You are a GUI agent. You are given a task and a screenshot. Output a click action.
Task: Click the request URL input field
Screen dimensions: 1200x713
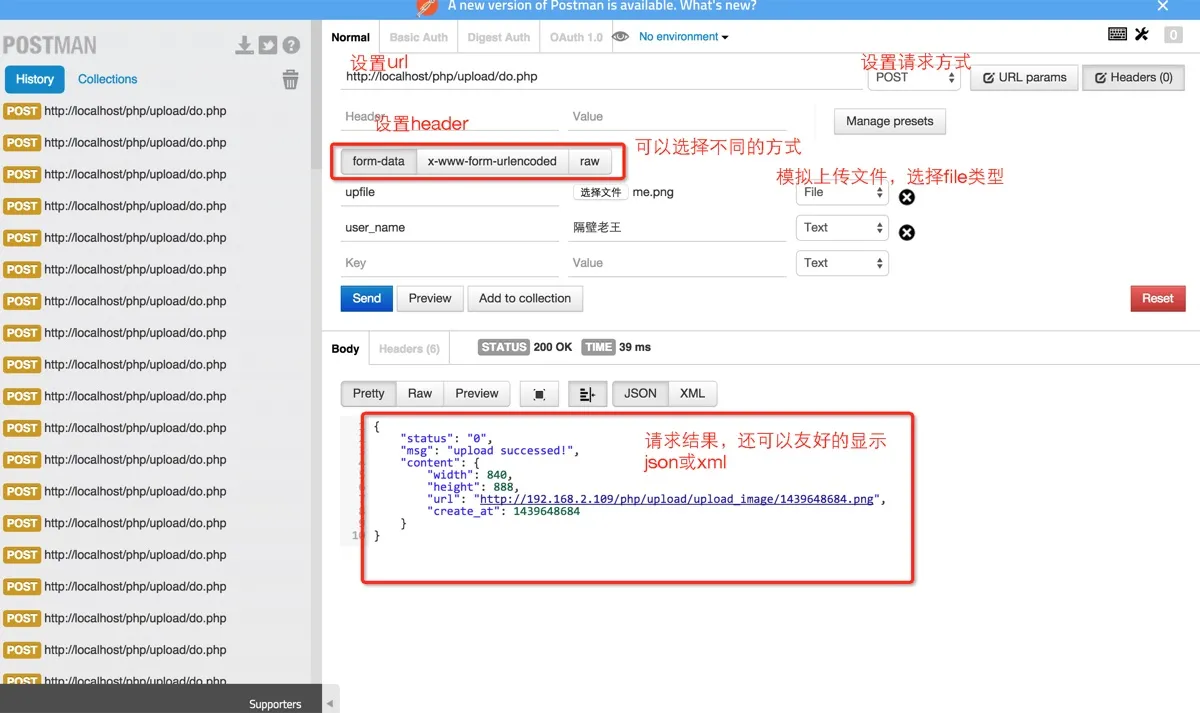(x=600, y=77)
